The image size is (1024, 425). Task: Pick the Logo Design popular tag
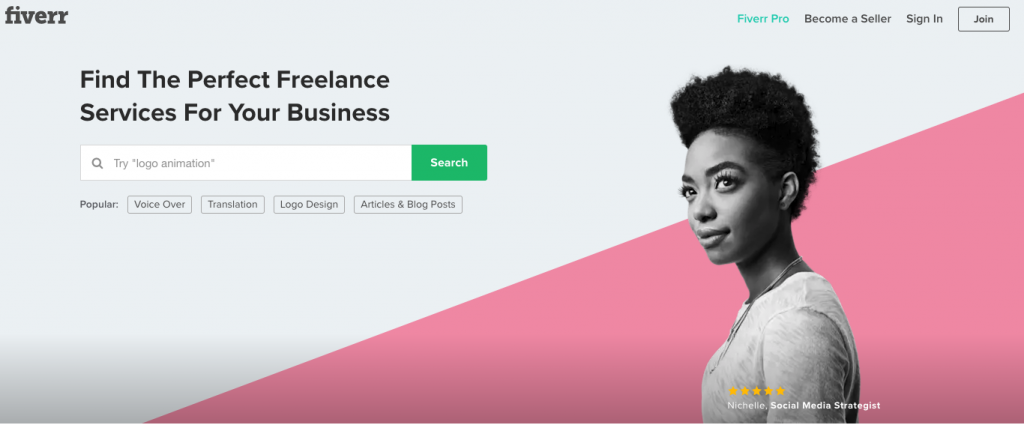[x=309, y=204]
